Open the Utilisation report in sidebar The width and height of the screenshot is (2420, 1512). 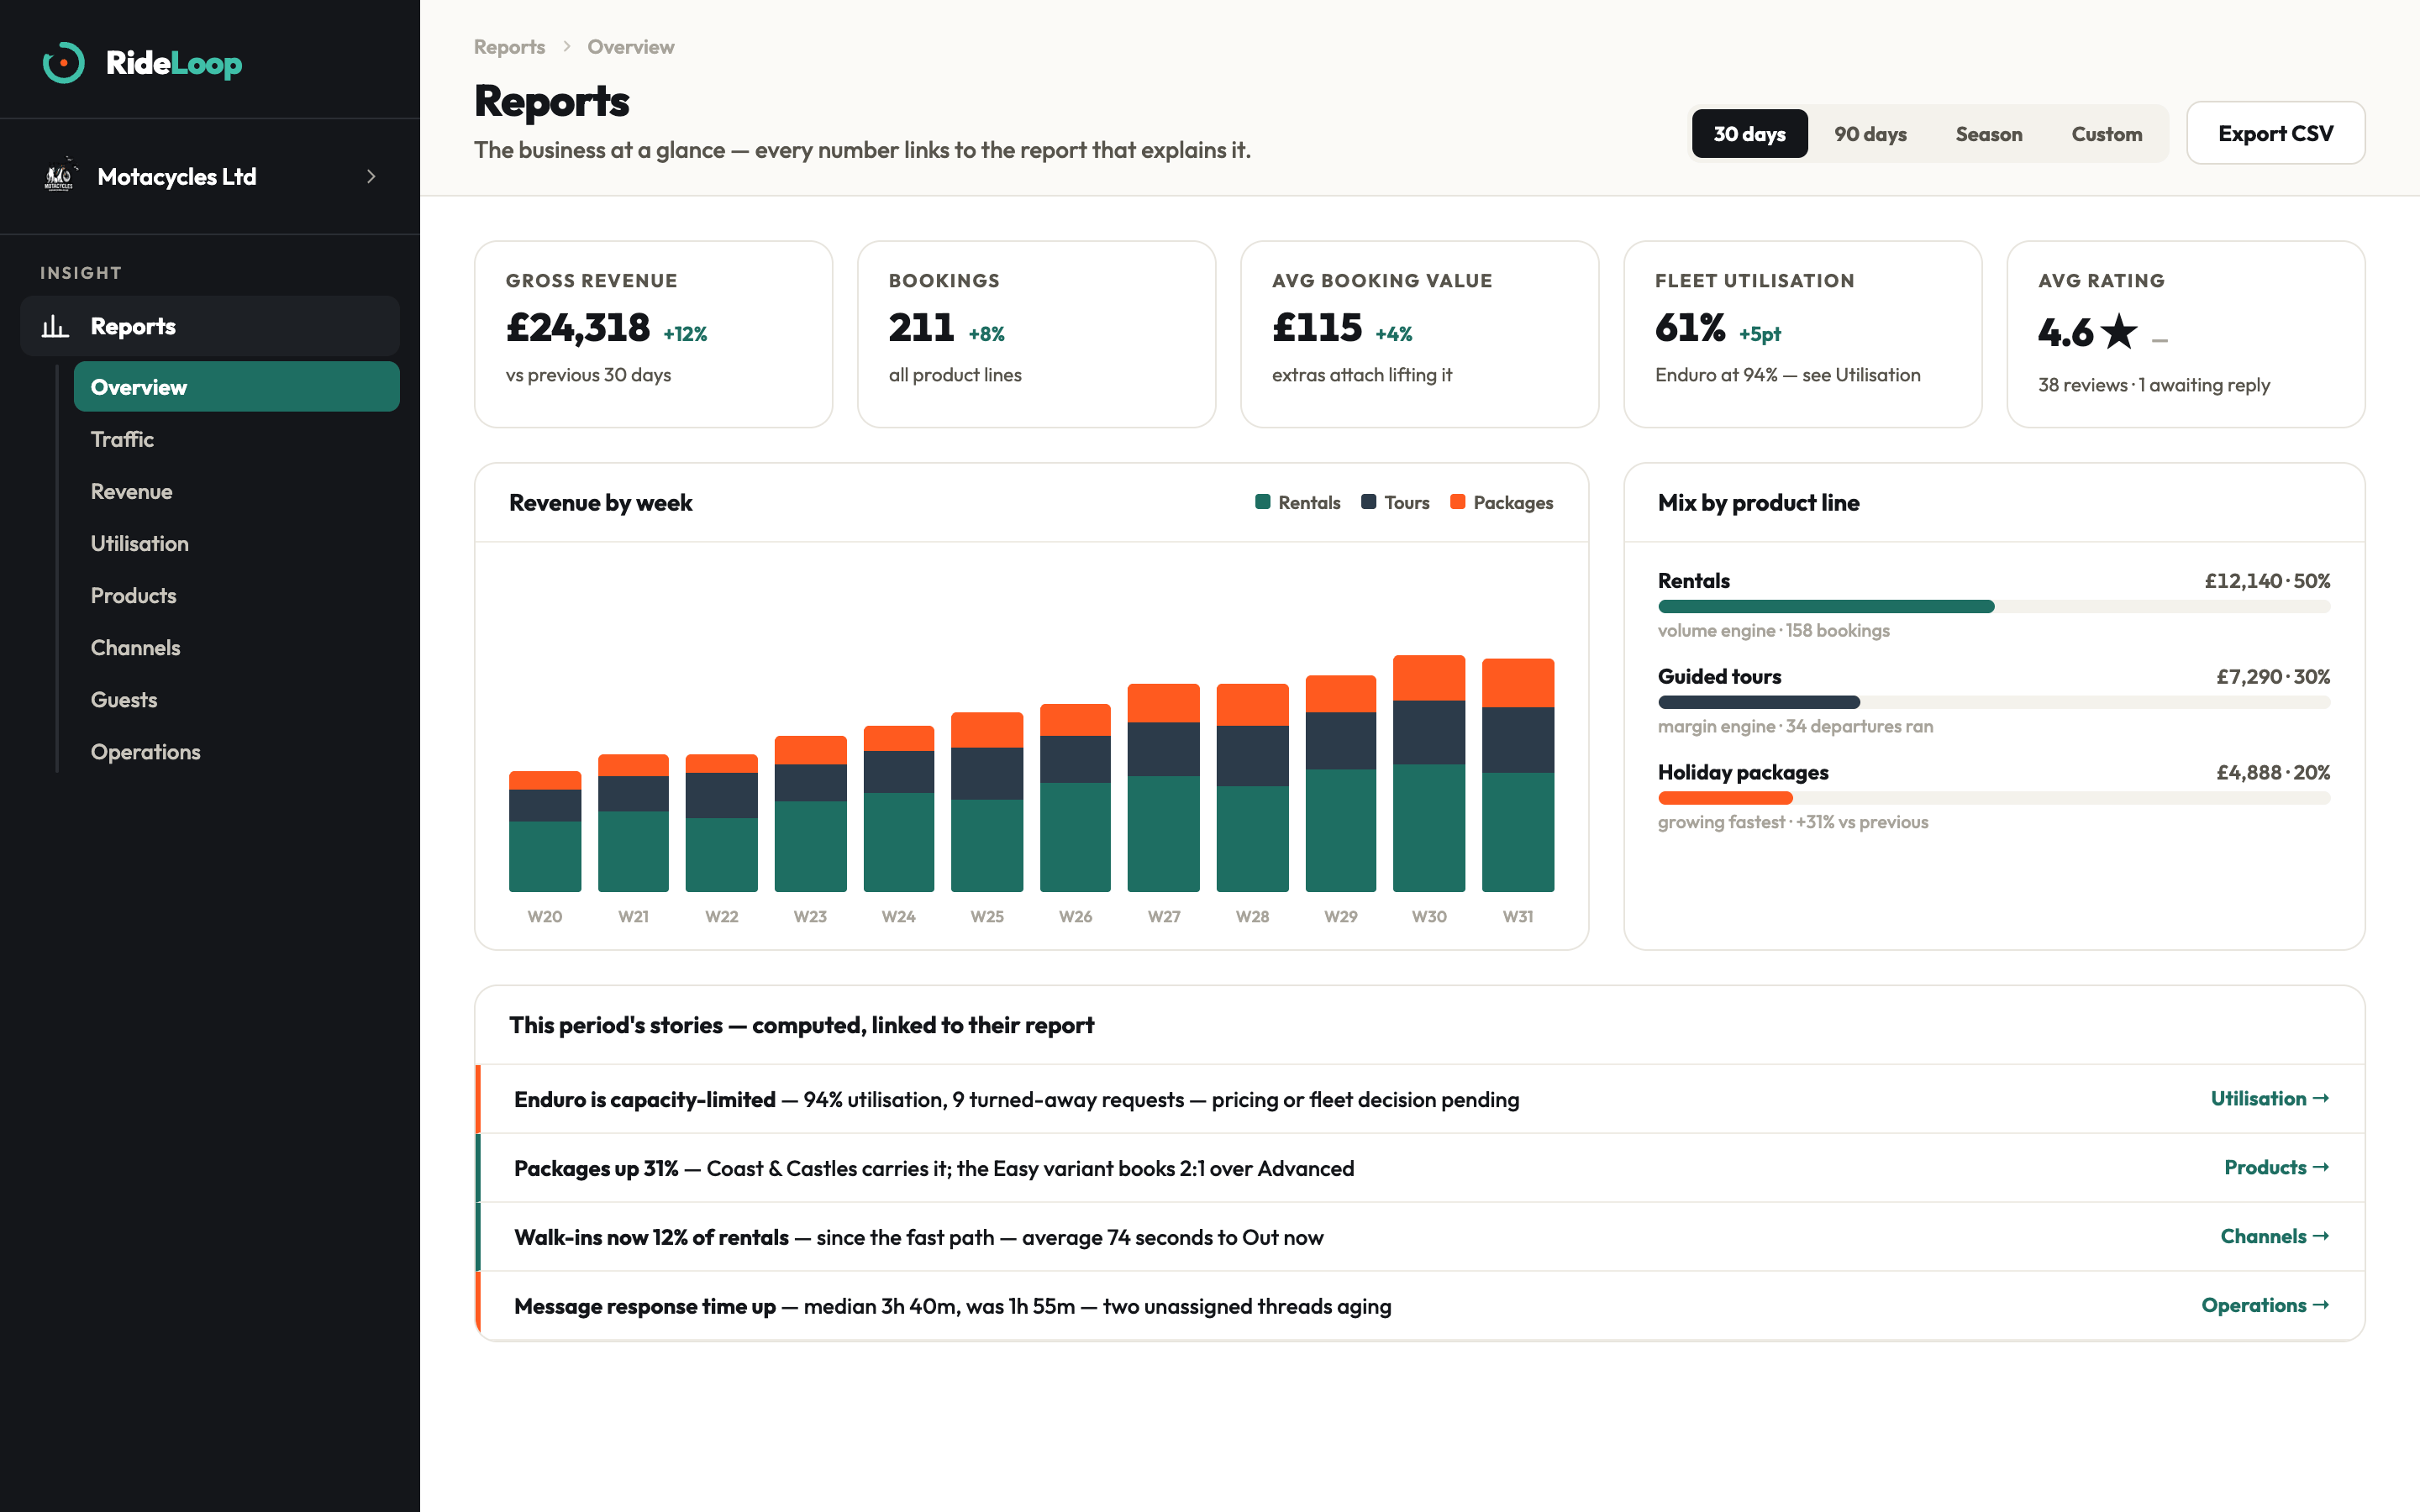[x=237, y=543]
